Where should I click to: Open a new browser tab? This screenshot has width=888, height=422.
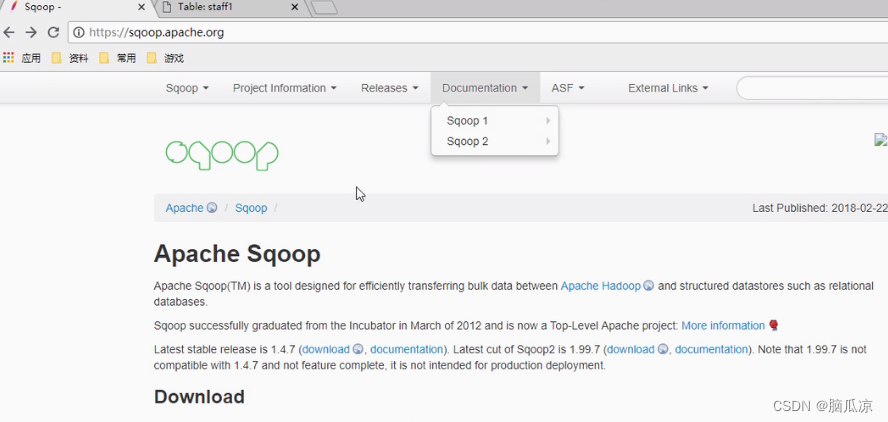[325, 7]
